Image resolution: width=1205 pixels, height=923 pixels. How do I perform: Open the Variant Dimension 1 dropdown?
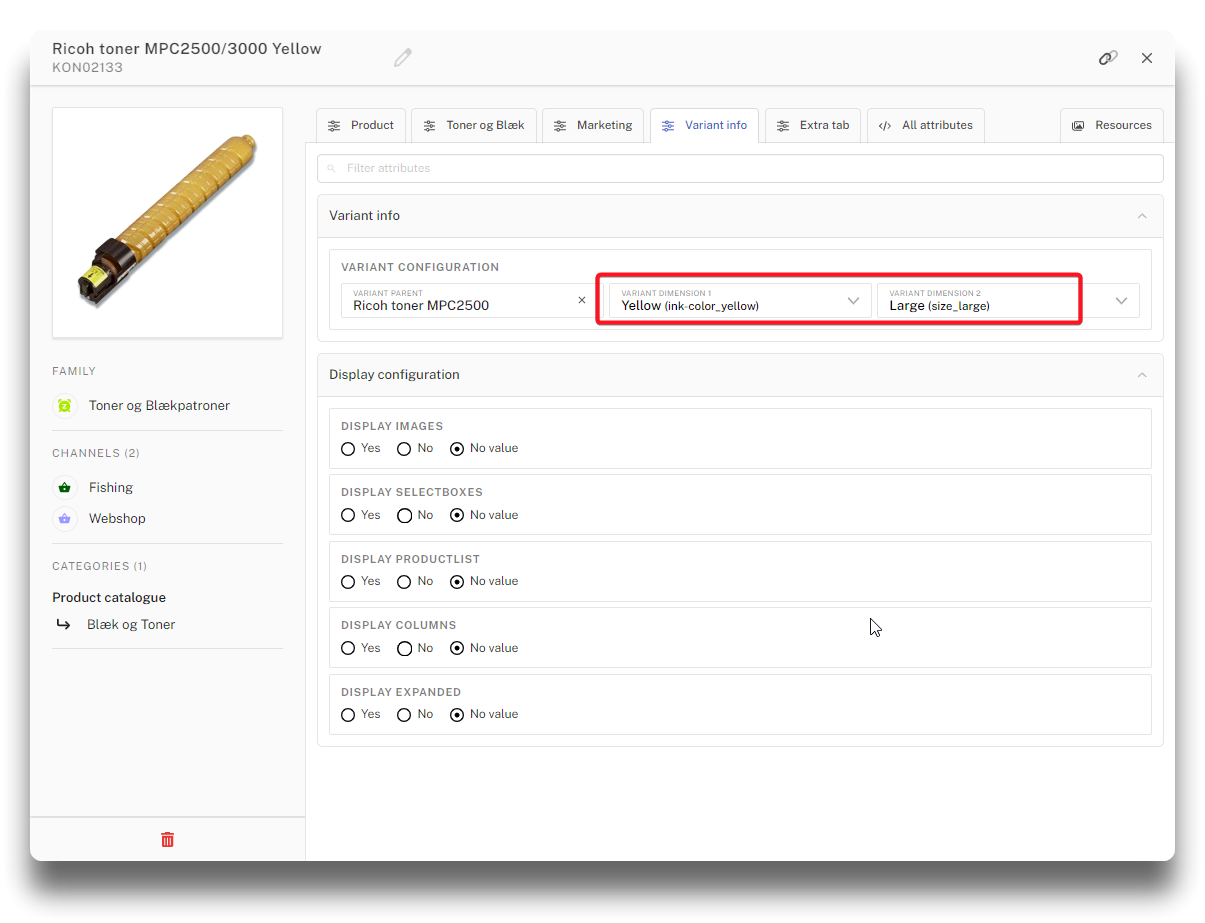pos(853,301)
